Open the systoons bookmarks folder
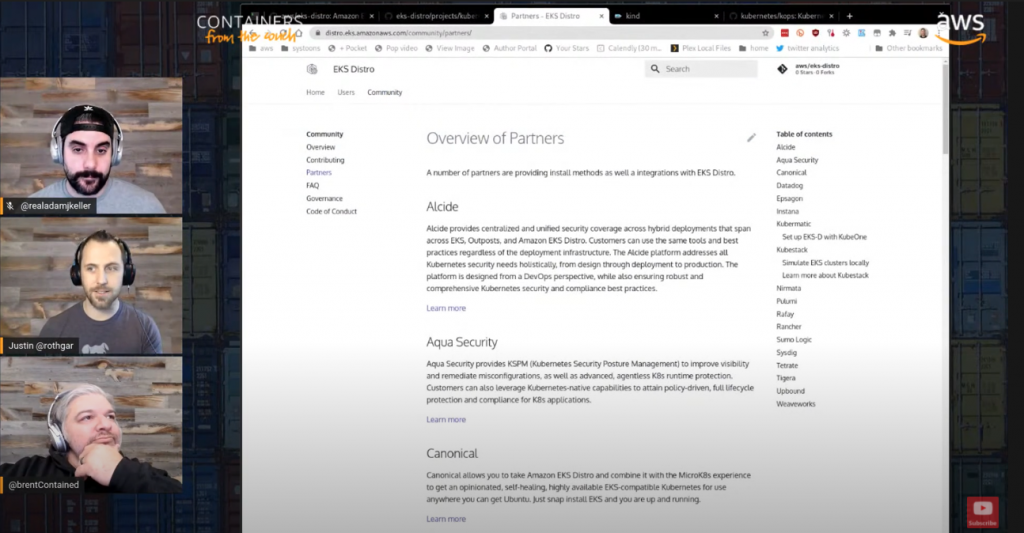The height and width of the screenshot is (533, 1024). (300, 48)
